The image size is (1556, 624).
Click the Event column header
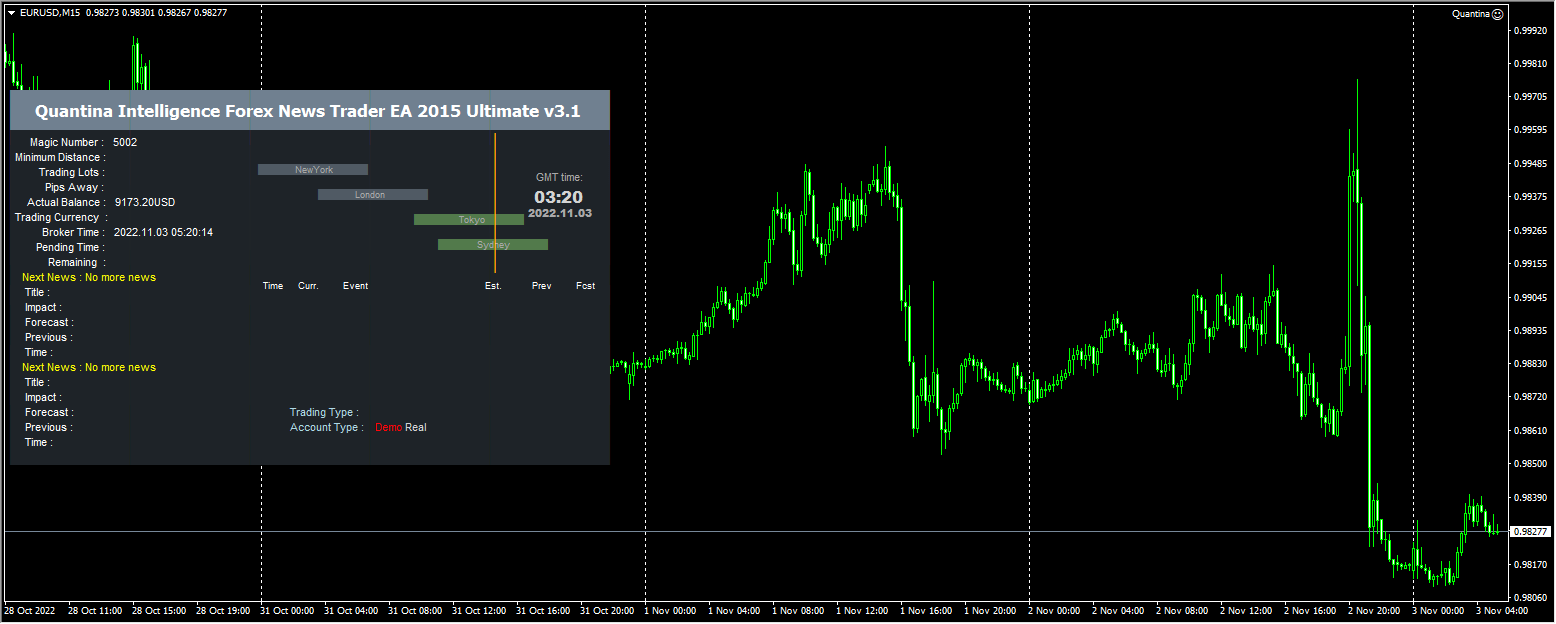tap(355, 286)
